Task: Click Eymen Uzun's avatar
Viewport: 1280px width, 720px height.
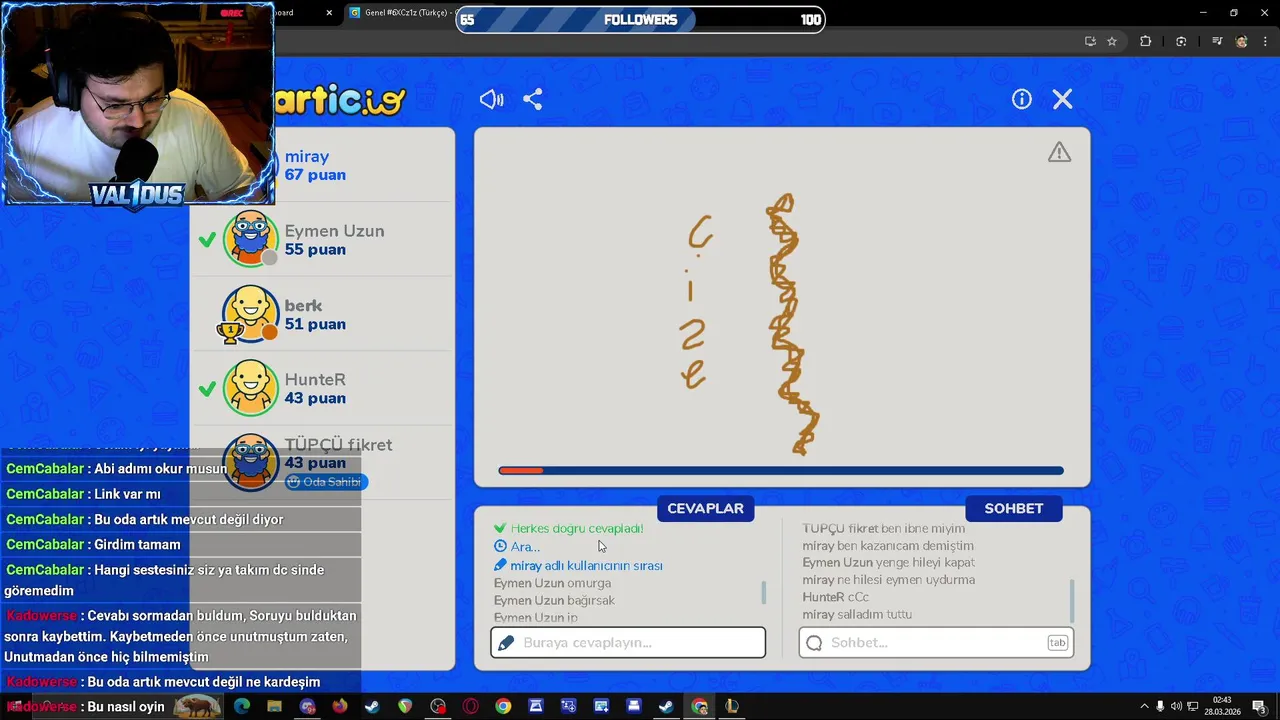Action: [250, 239]
